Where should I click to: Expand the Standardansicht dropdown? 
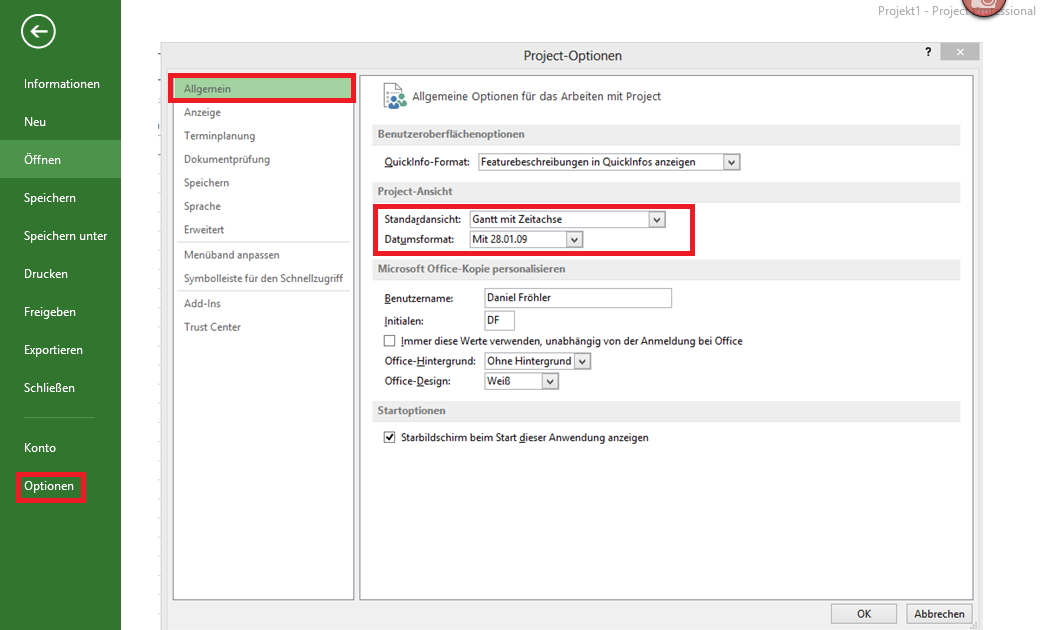point(657,220)
